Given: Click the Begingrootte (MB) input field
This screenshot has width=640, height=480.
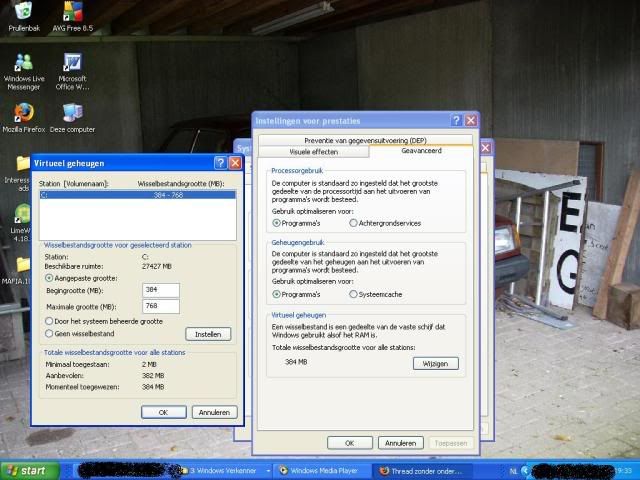Looking at the screenshot, I should (160, 289).
